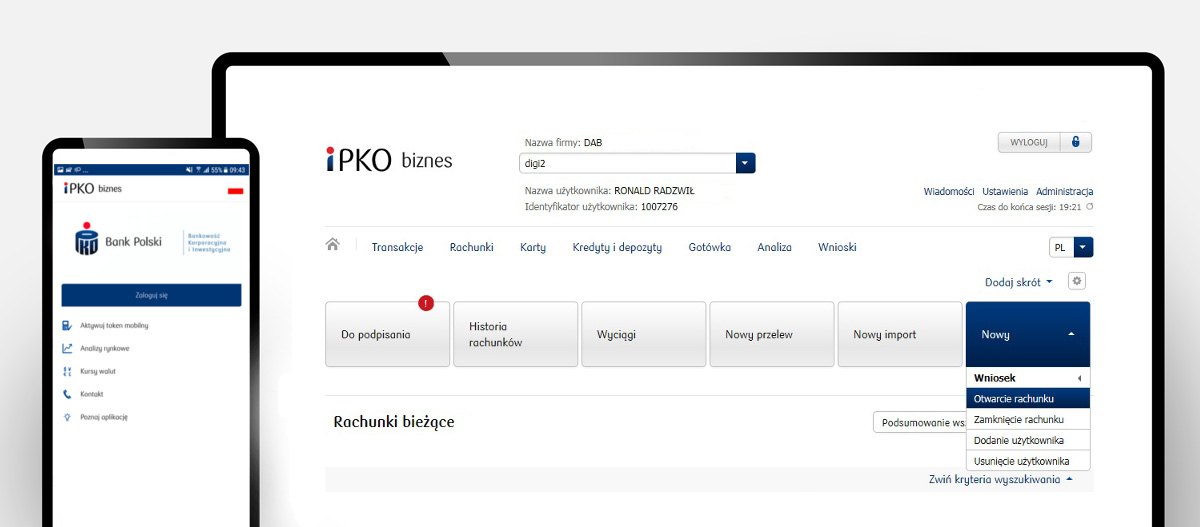Tap the market analysis chart icon on the phone

point(67,348)
